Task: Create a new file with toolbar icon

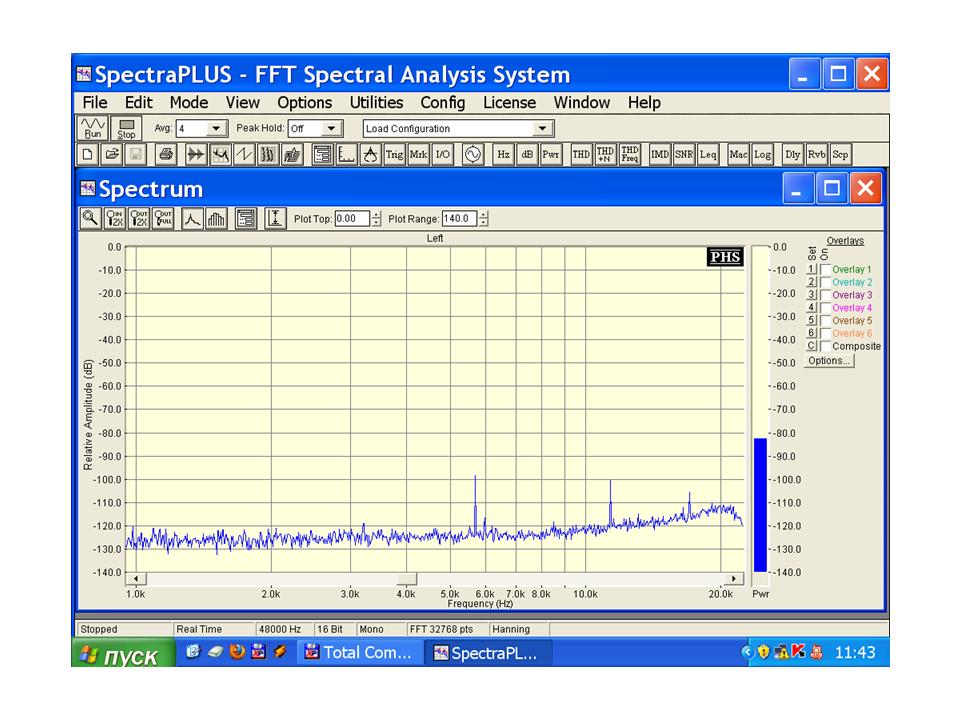Action: click(x=88, y=154)
